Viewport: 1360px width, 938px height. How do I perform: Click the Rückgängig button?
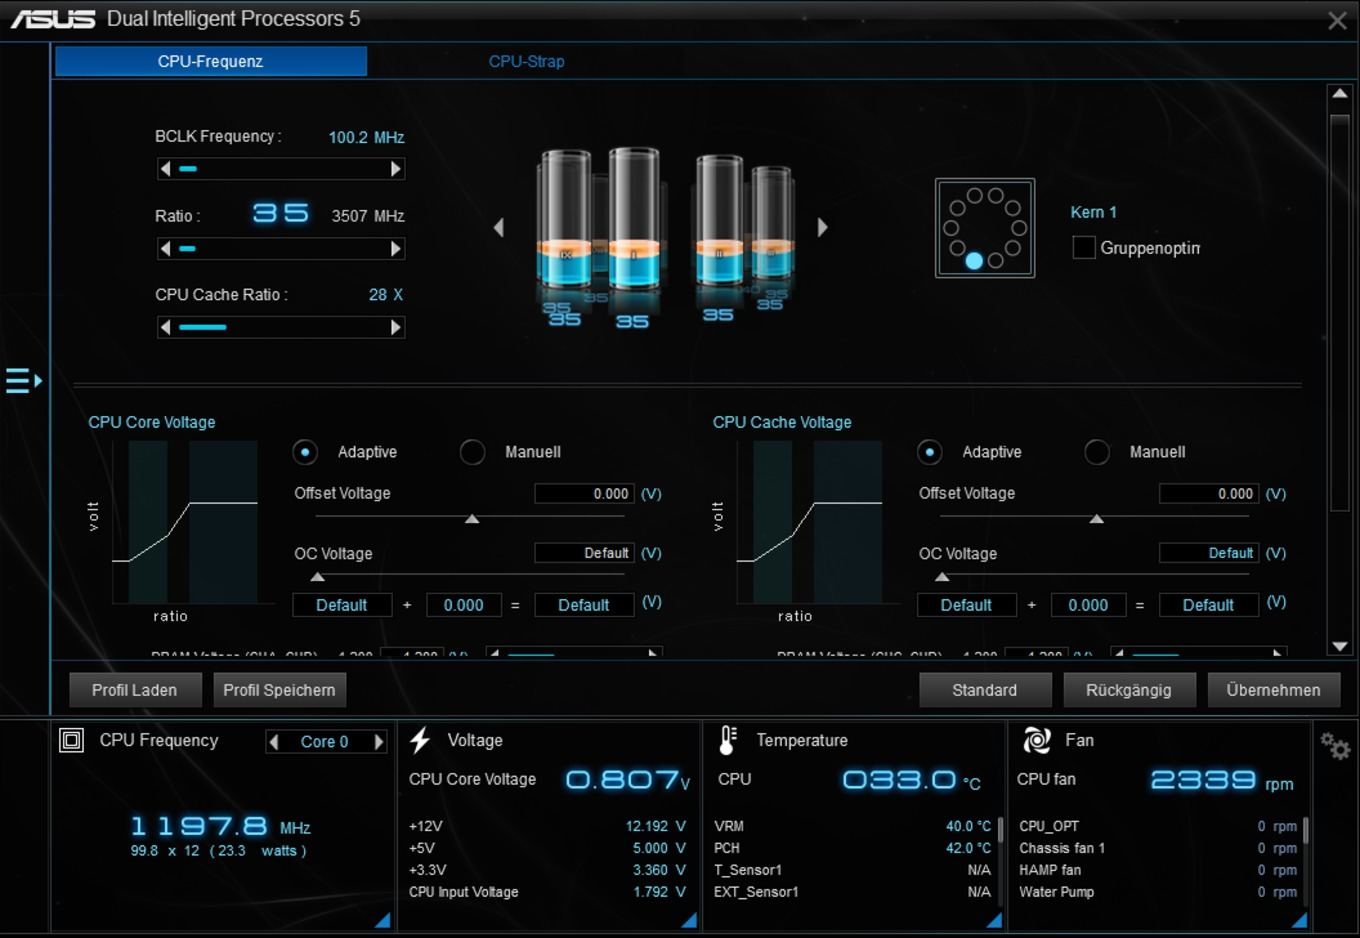pyautogui.click(x=1129, y=690)
